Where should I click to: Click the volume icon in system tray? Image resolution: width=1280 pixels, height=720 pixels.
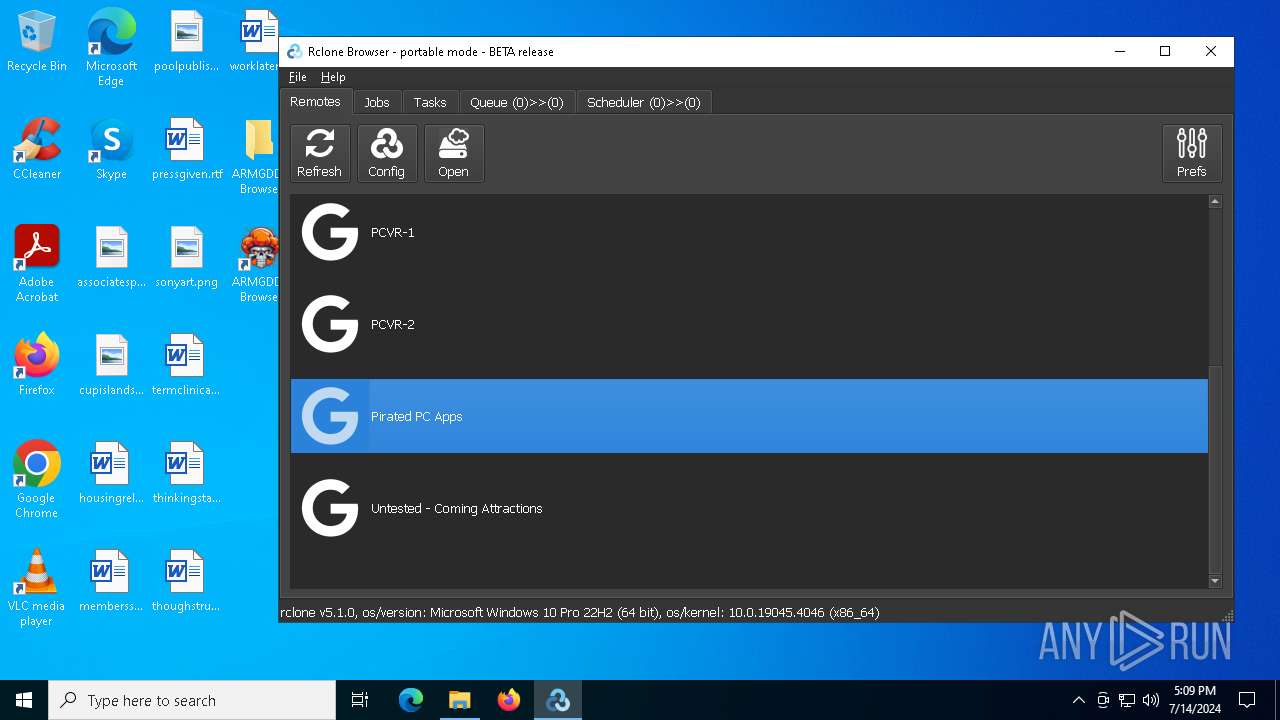pyautogui.click(x=1151, y=700)
